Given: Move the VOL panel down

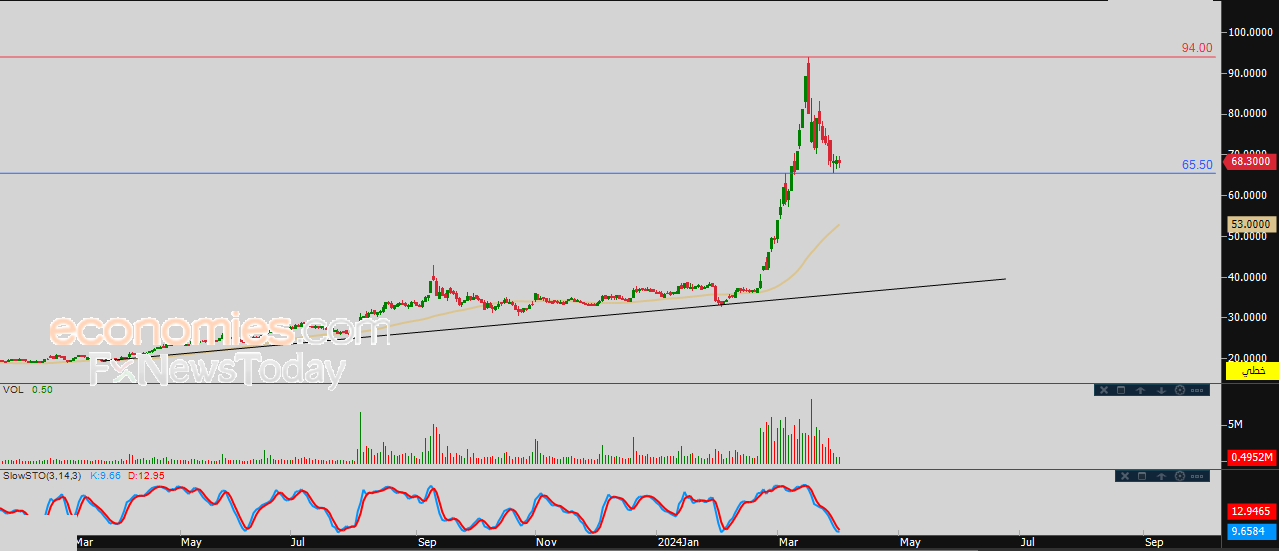Looking at the screenshot, I should point(1160,390).
